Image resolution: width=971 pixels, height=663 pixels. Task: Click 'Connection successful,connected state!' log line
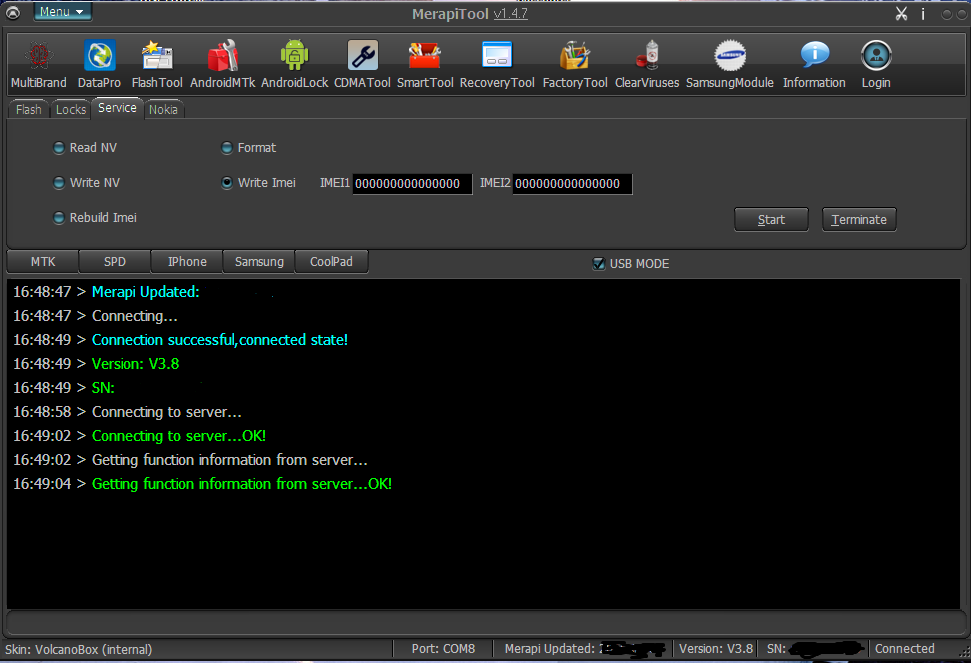coord(220,340)
